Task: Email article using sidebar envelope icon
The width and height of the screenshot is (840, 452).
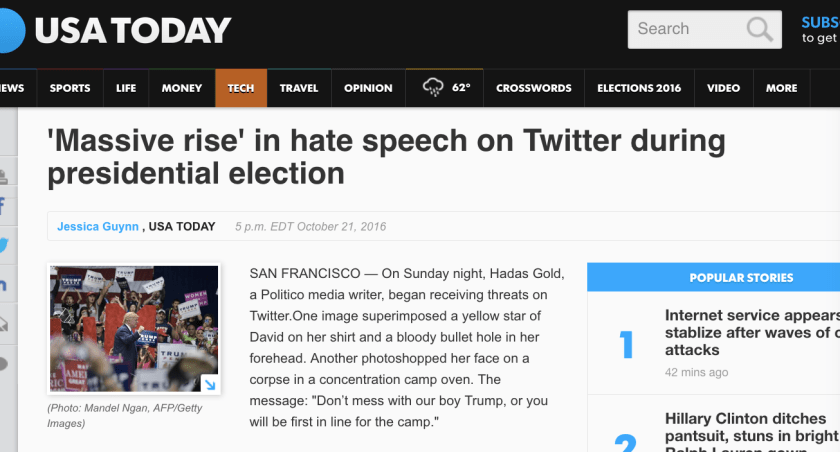Action: (x=4, y=323)
